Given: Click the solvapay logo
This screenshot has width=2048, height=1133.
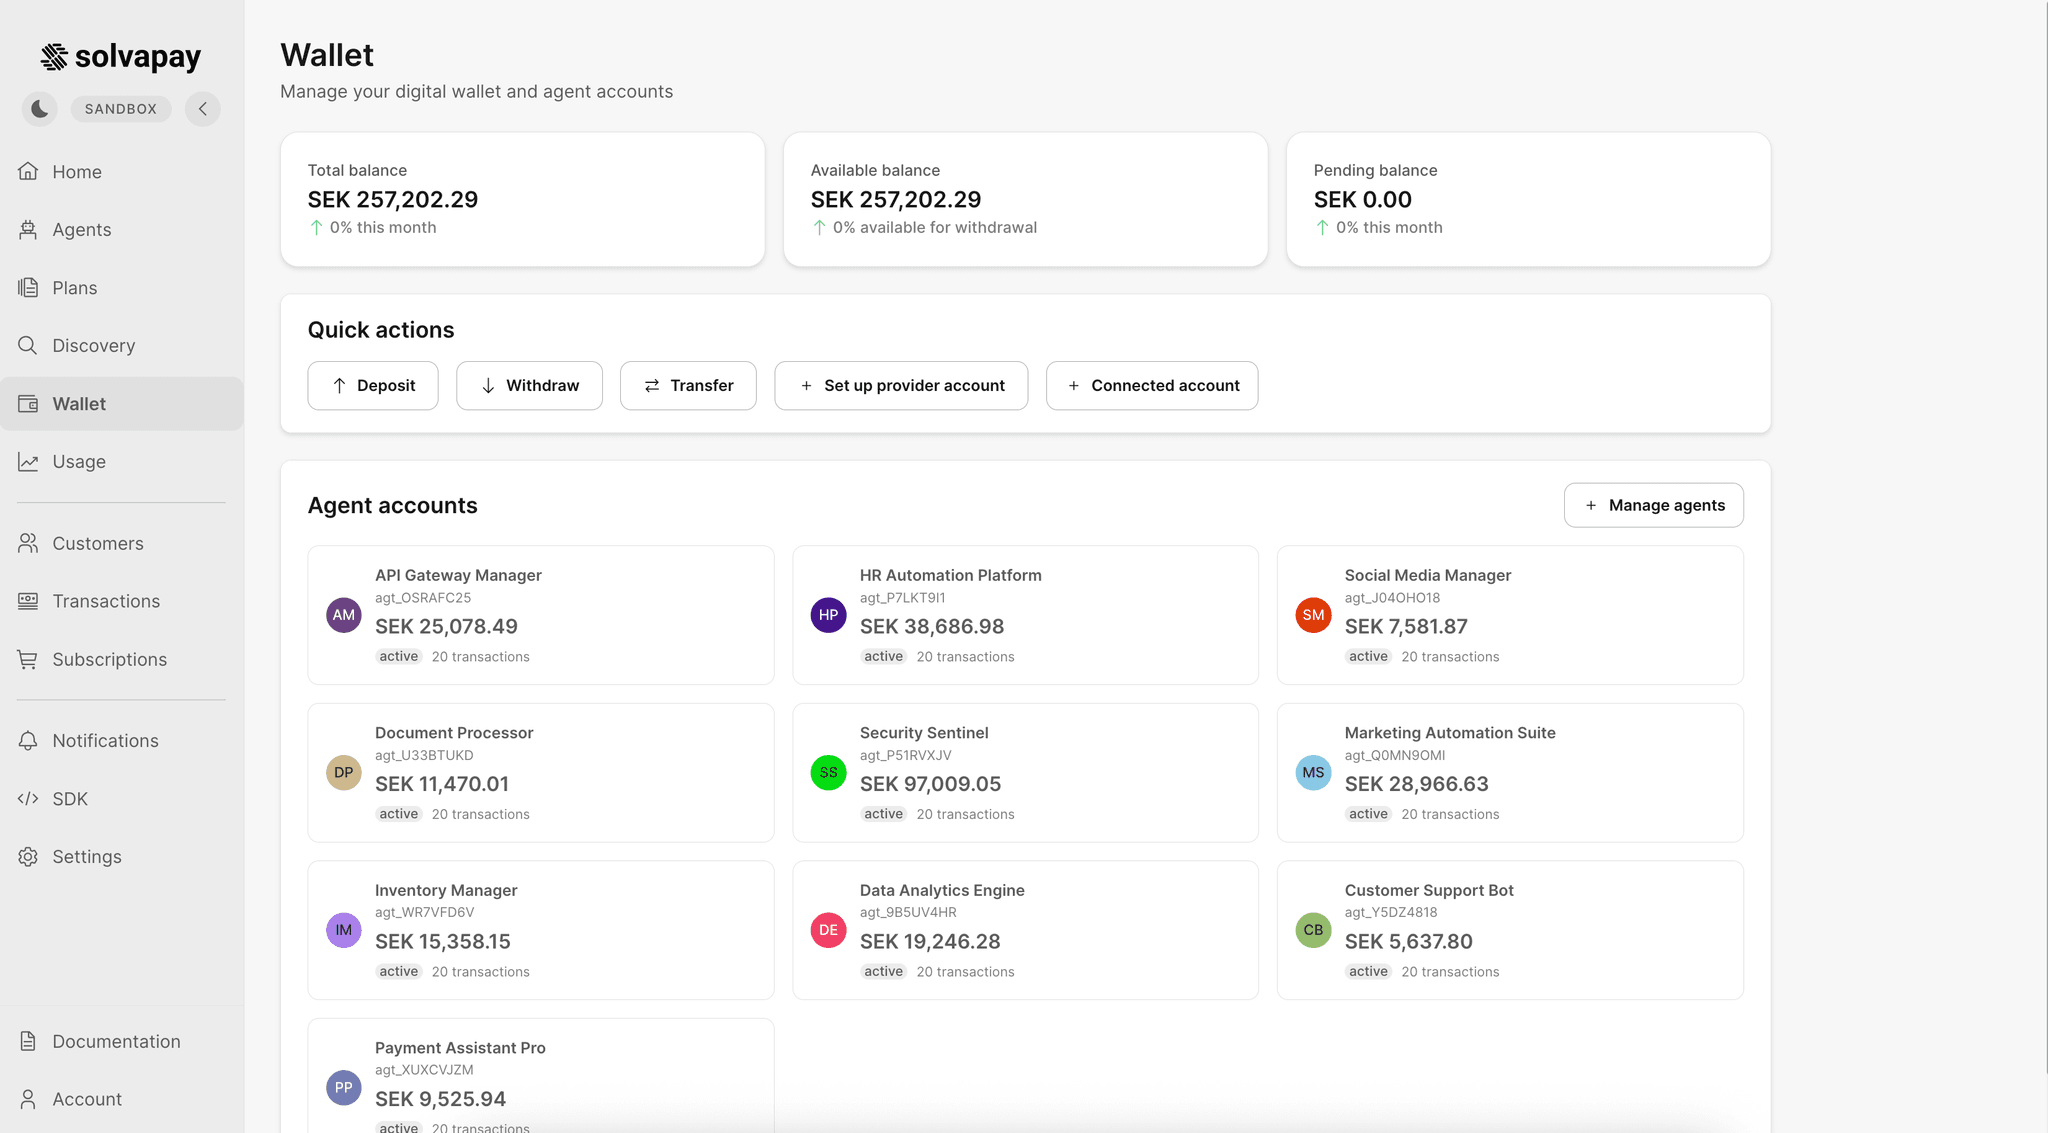Looking at the screenshot, I should [x=119, y=57].
